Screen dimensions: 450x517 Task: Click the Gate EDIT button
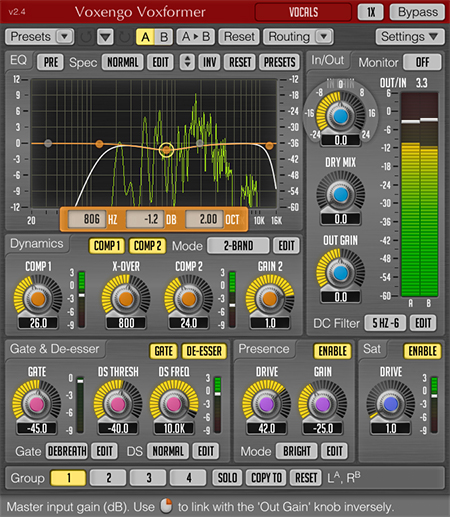click(x=104, y=451)
